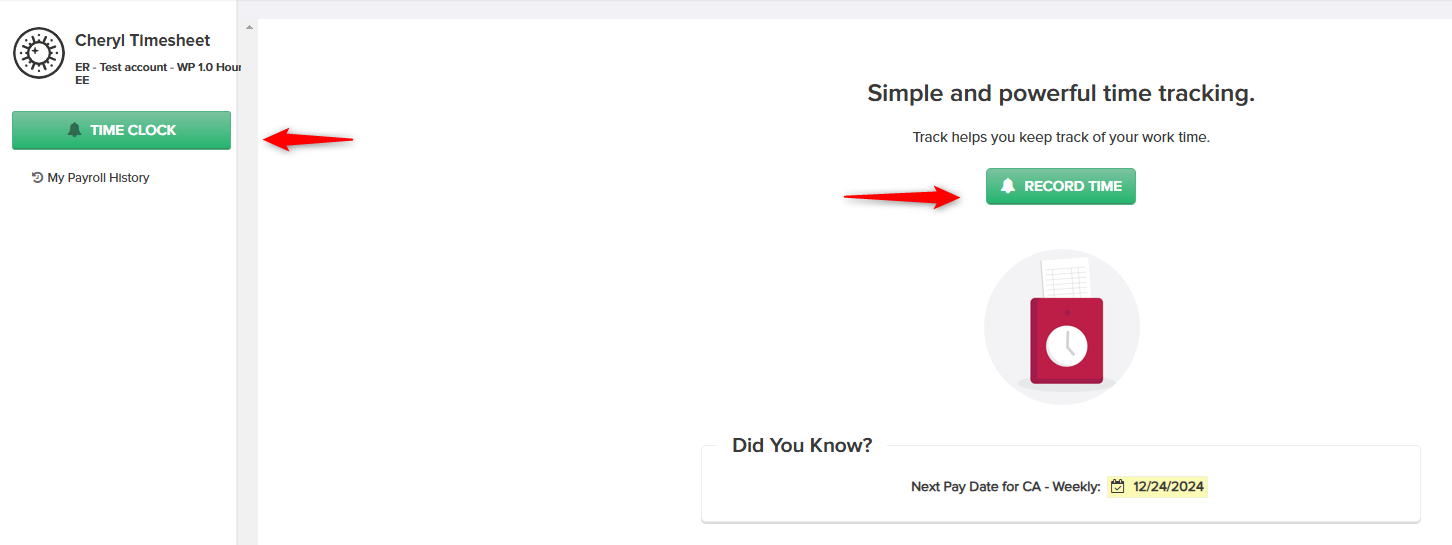Click the bell icon inside TIME CLOCK button
1452x545 pixels.
[x=74, y=130]
